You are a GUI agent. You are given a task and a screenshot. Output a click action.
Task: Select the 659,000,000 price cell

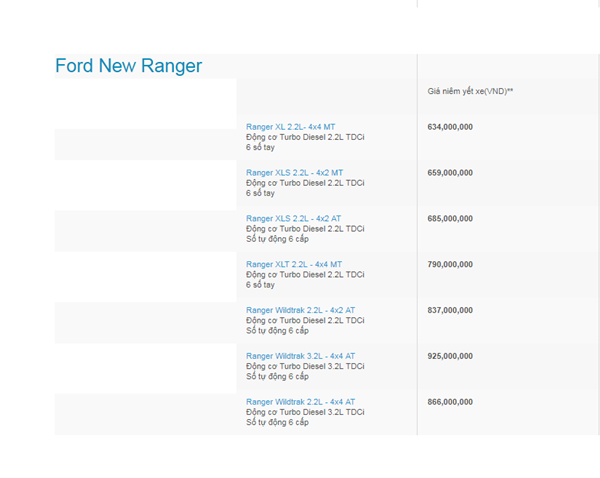[x=450, y=173]
